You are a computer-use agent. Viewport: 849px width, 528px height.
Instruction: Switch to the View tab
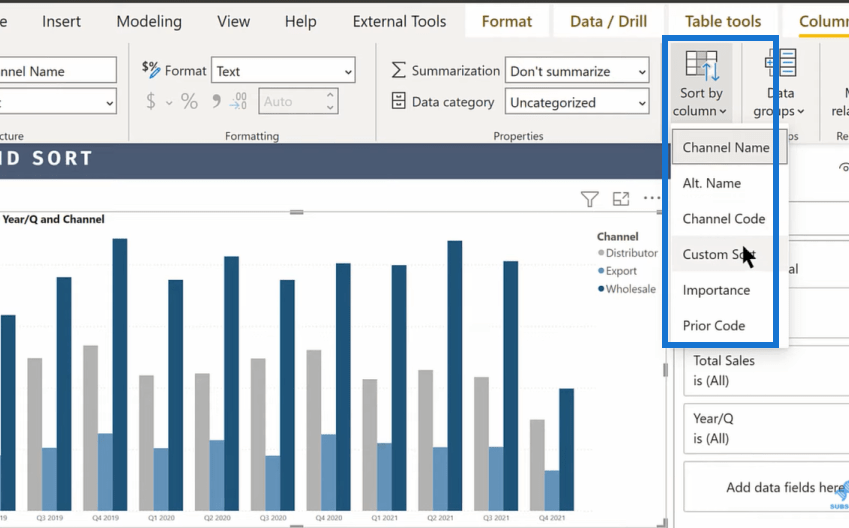point(233,21)
